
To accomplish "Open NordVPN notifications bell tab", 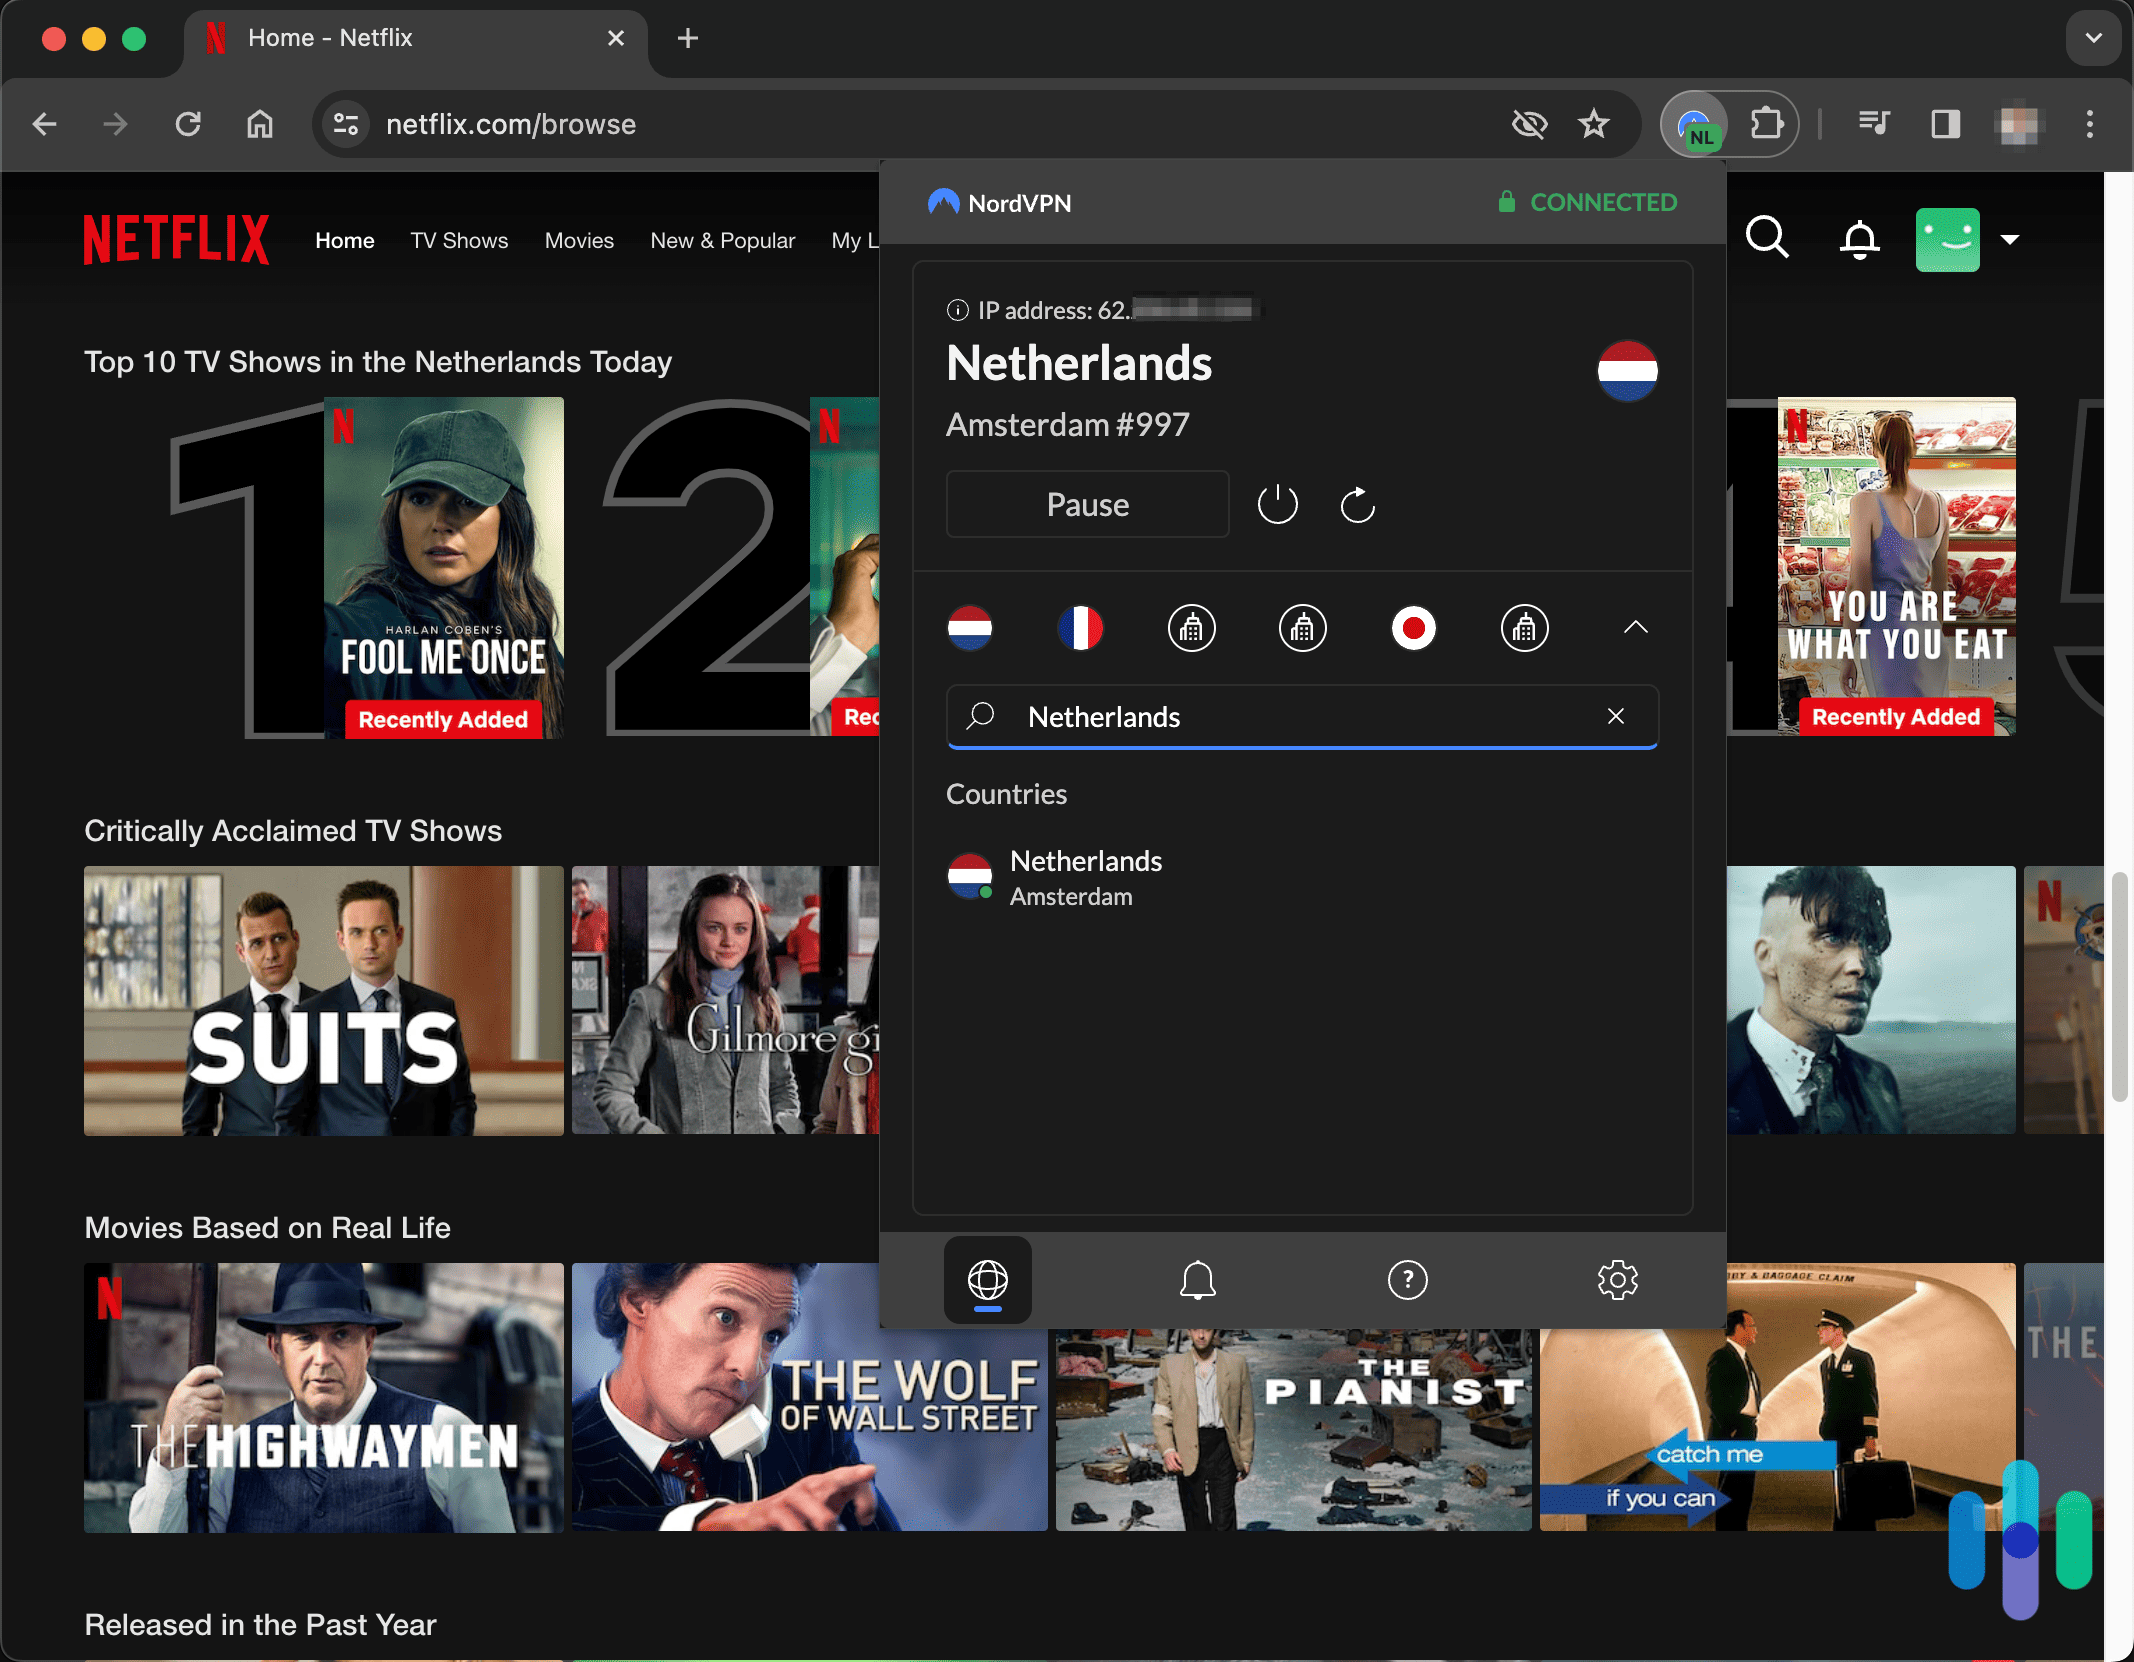I will 1197,1280.
